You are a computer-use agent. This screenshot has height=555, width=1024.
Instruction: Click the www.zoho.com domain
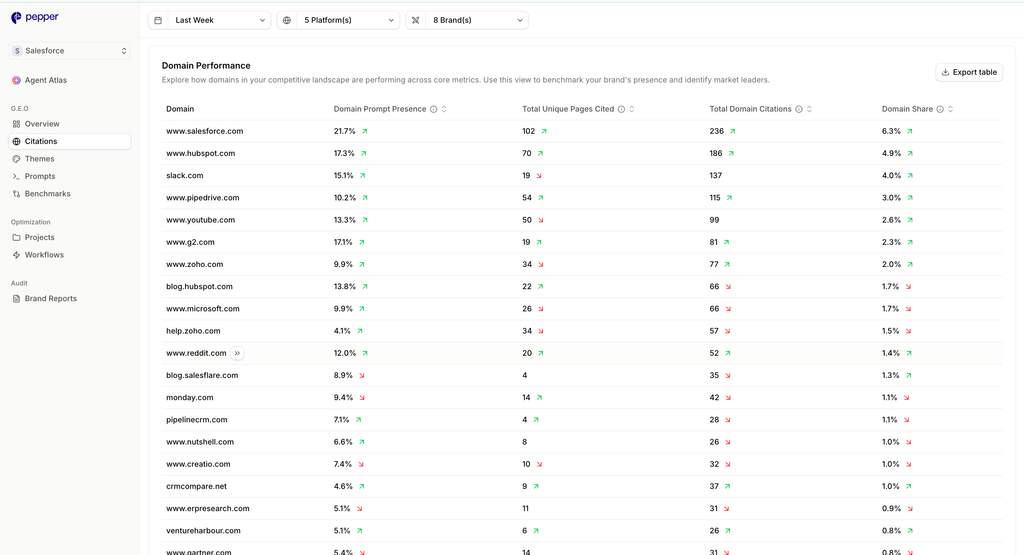(x=195, y=264)
